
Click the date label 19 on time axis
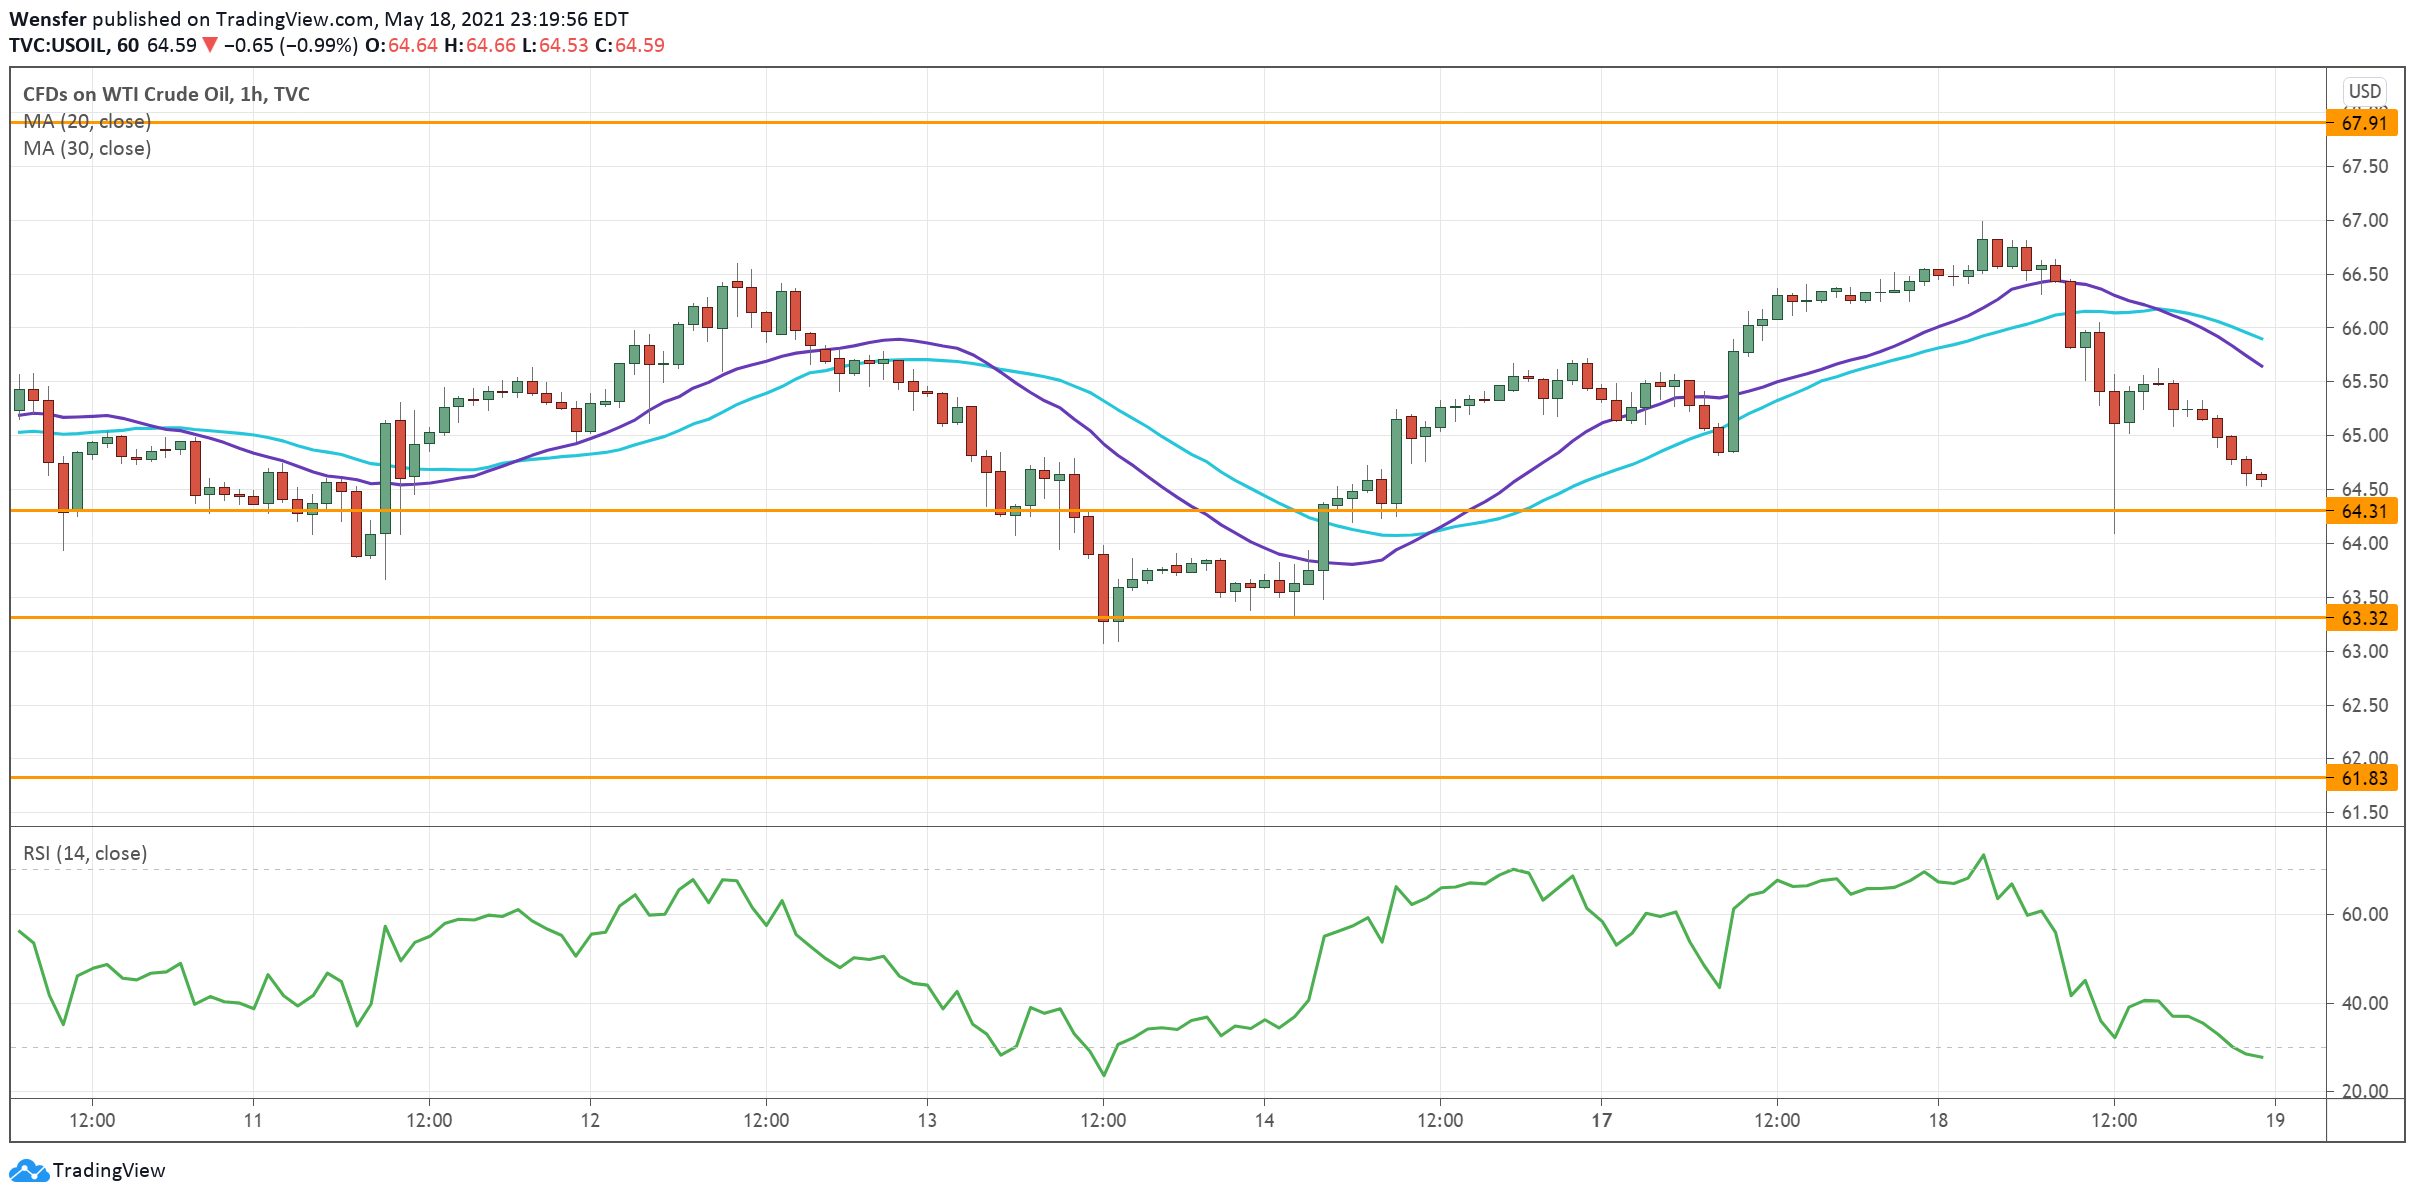pyautogui.click(x=2275, y=1120)
